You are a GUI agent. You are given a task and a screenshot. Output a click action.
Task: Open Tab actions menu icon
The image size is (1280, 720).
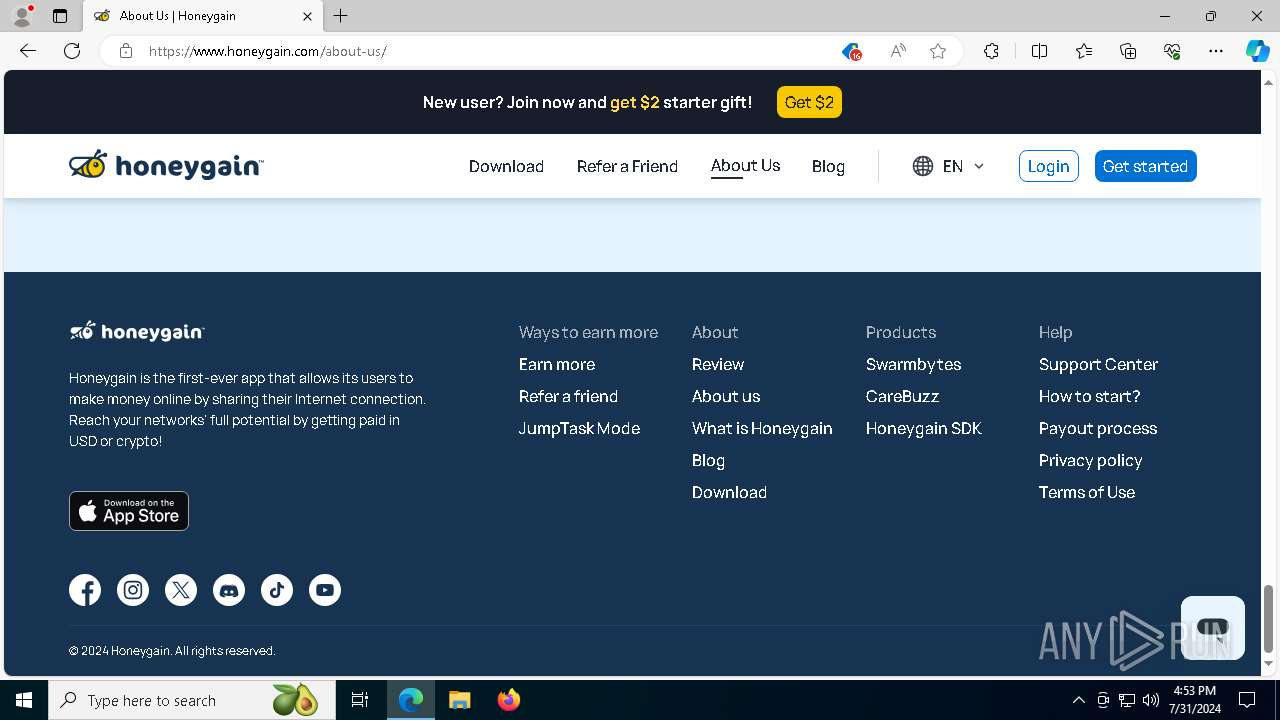coord(60,16)
